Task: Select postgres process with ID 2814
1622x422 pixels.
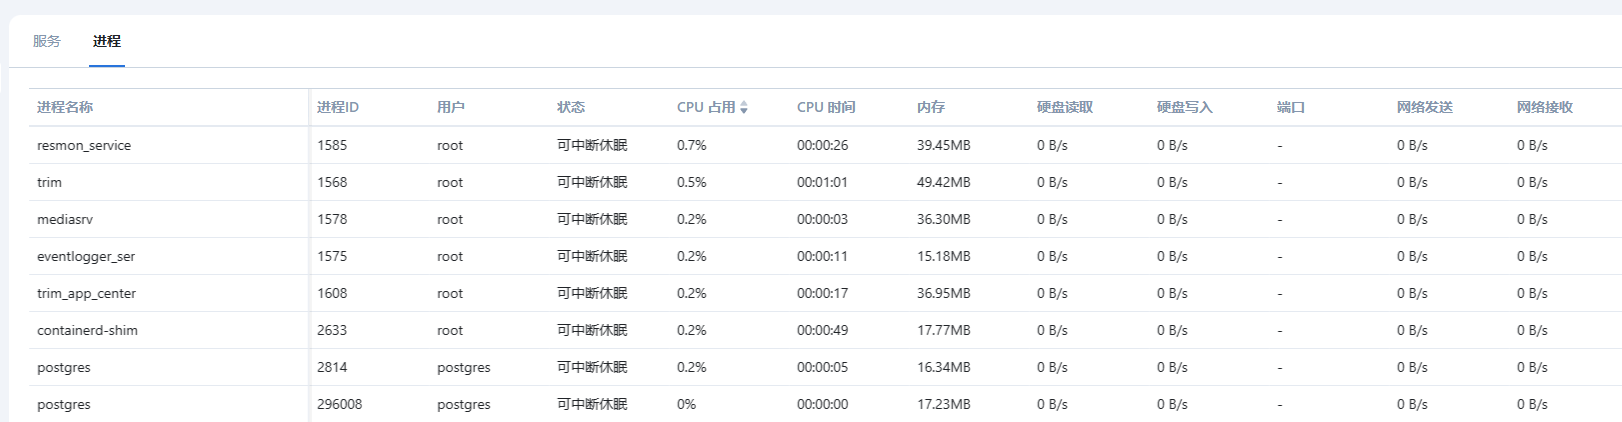Action: pyautogui.click(x=64, y=368)
